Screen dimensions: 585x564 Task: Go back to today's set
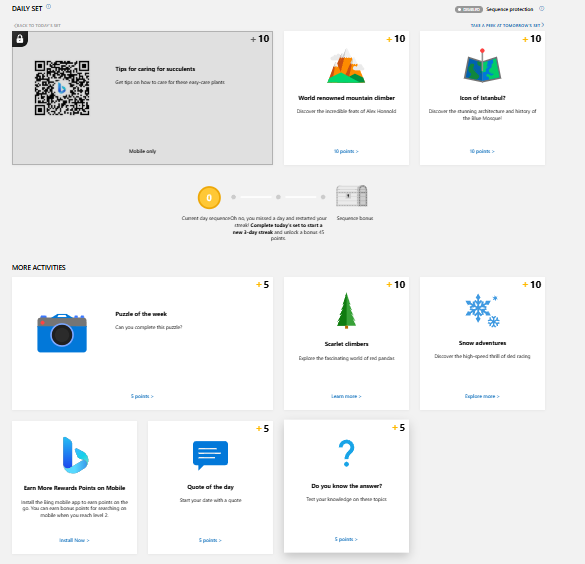click(x=37, y=25)
